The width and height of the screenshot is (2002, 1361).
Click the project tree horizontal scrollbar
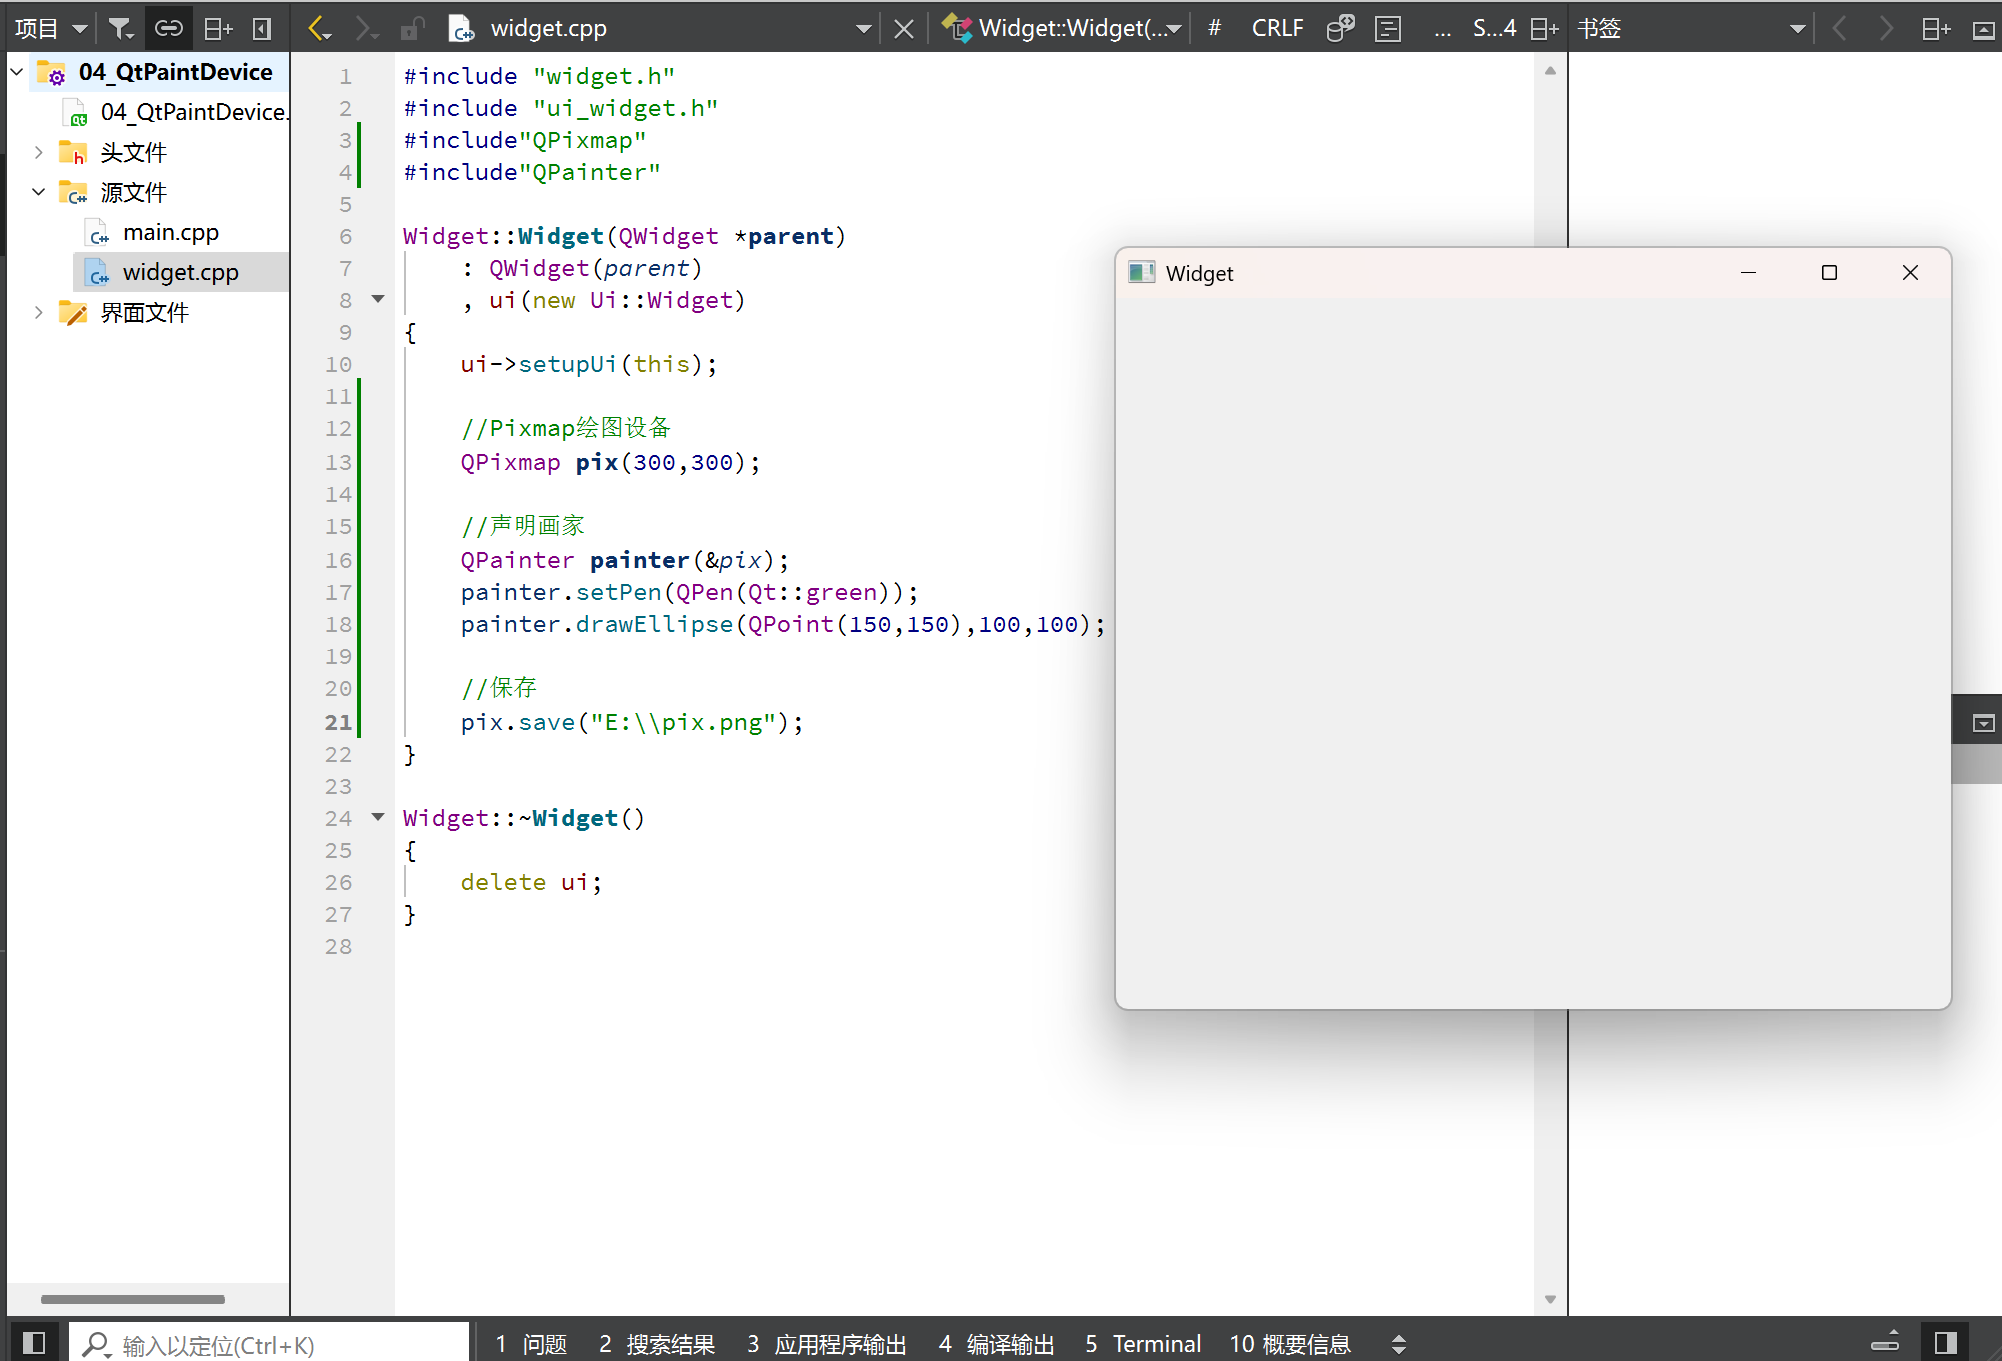pos(132,1299)
